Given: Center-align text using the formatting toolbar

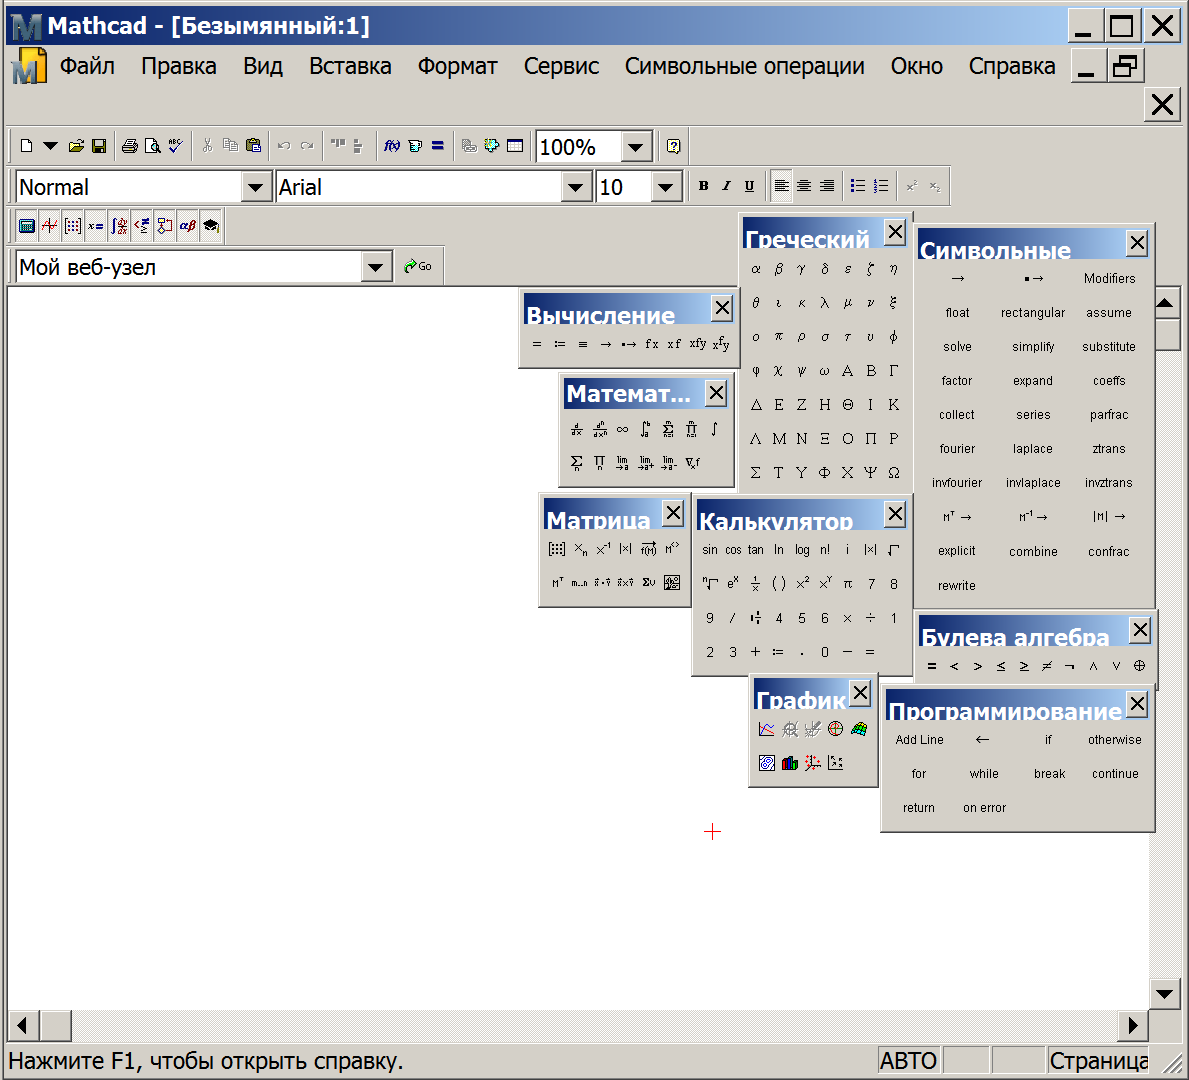Looking at the screenshot, I should [804, 186].
